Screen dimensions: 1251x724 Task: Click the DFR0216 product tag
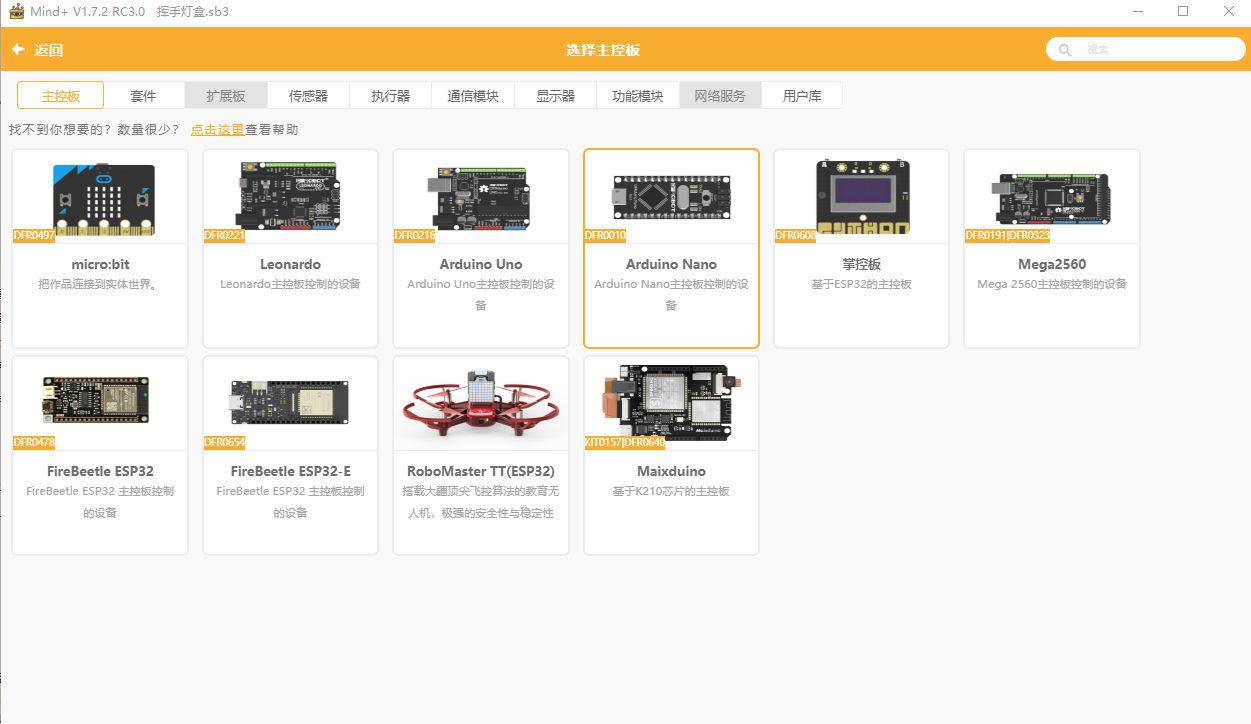coord(414,236)
